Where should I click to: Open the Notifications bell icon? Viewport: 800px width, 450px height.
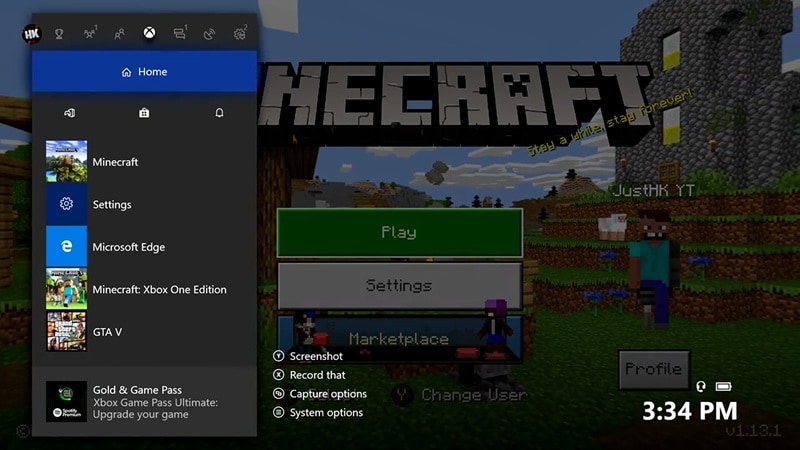pos(219,113)
